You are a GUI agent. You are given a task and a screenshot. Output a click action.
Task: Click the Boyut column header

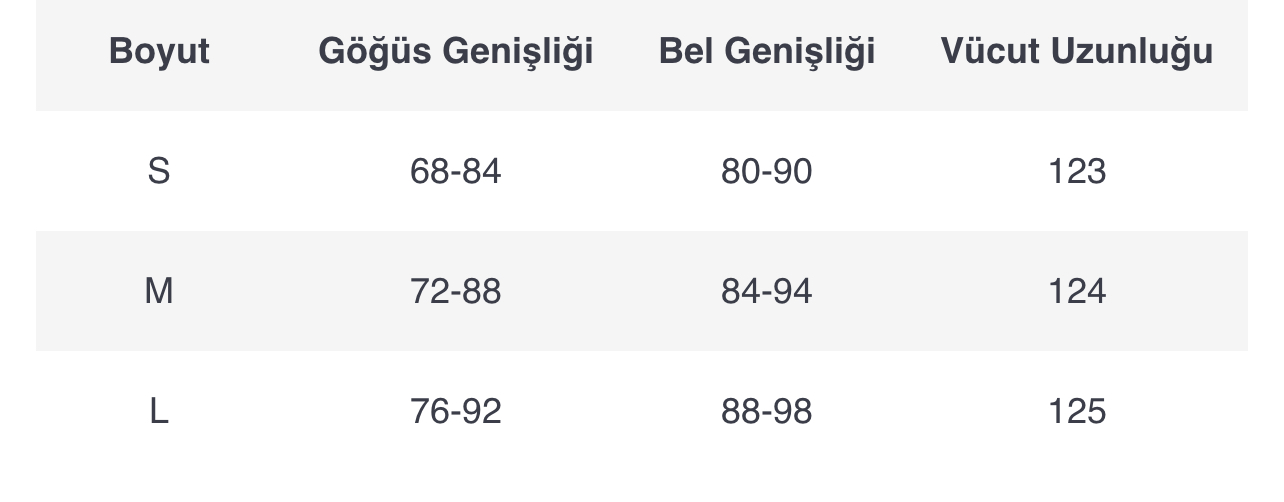(x=159, y=51)
